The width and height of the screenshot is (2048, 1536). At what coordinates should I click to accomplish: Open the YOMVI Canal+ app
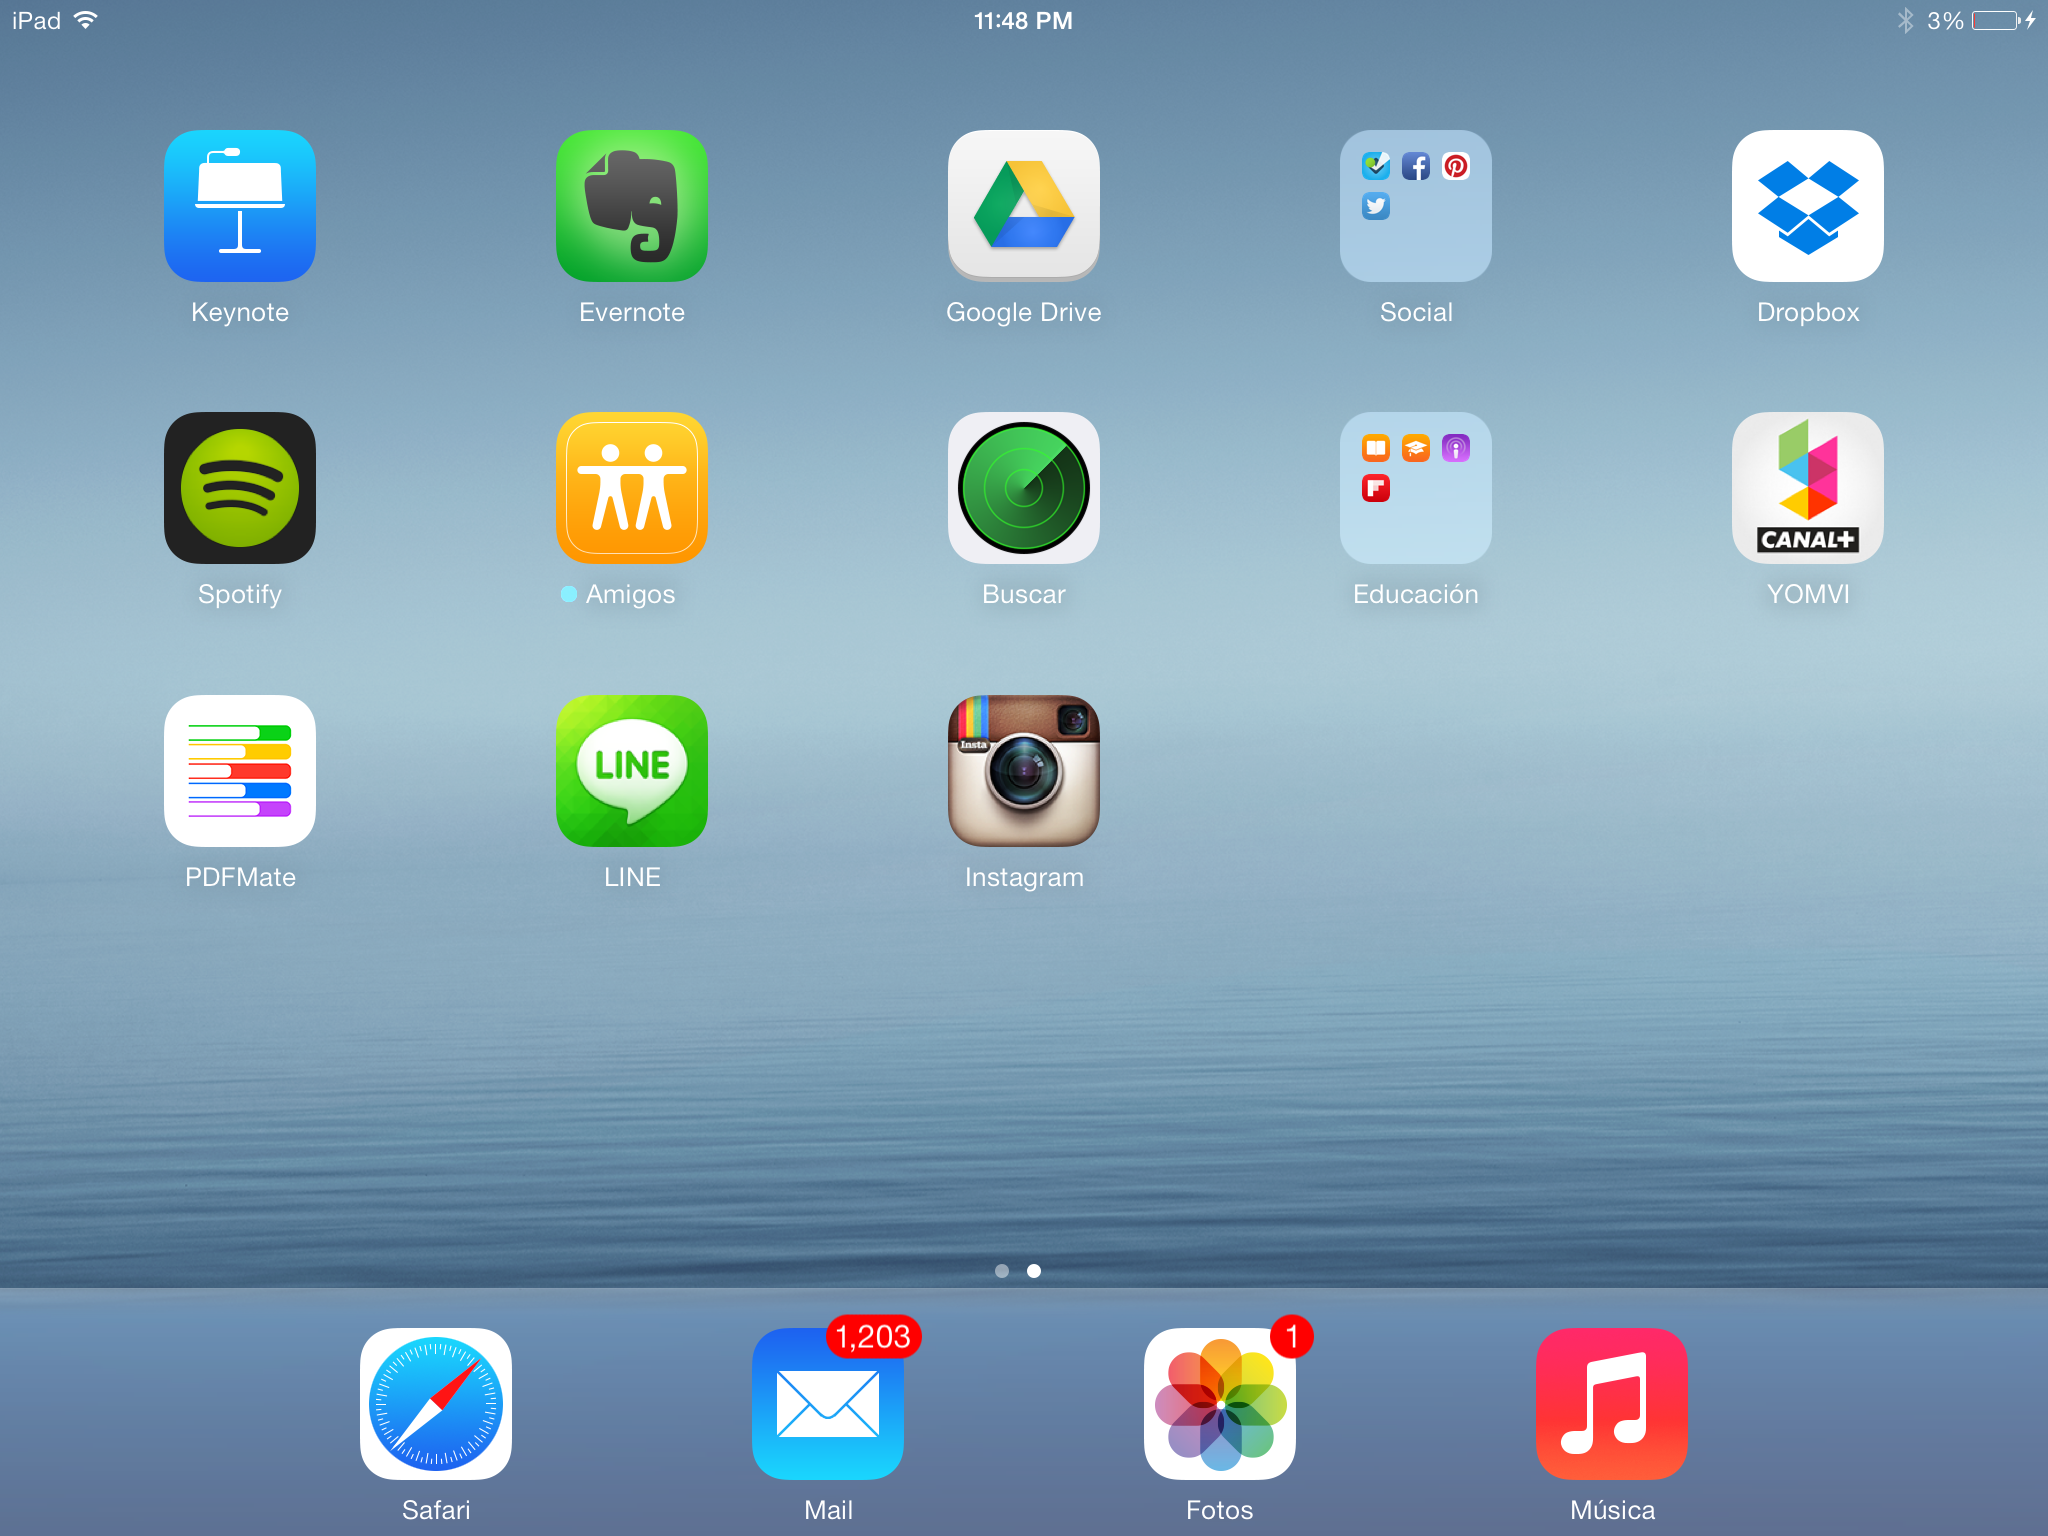click(1808, 488)
